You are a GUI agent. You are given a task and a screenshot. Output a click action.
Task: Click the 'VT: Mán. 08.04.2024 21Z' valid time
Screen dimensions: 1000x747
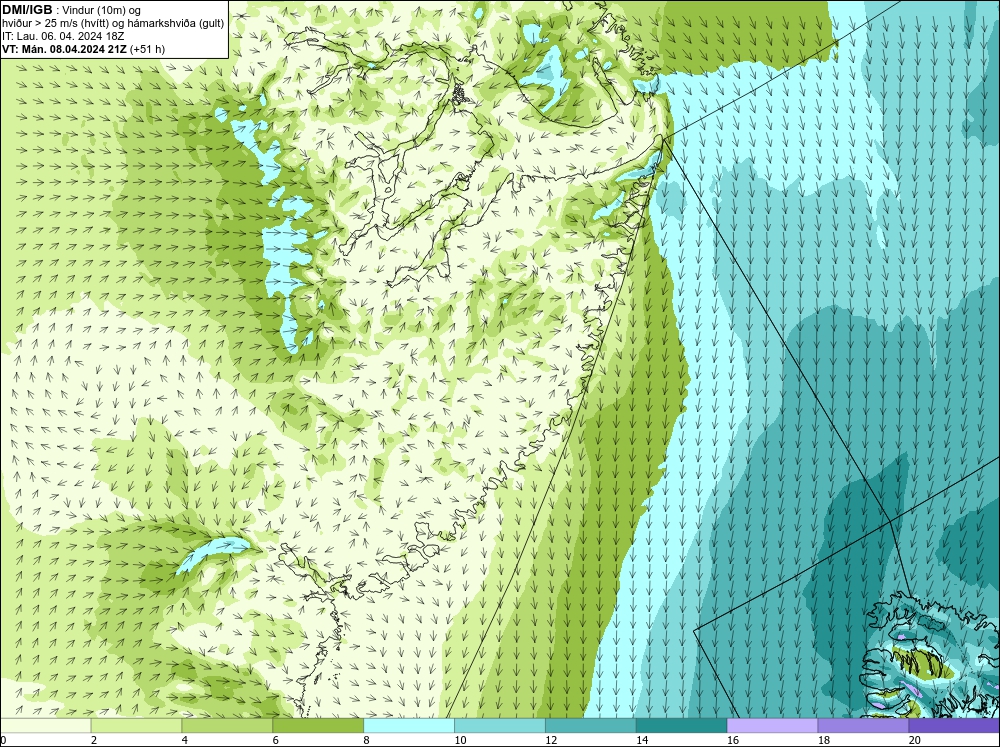pos(64,48)
